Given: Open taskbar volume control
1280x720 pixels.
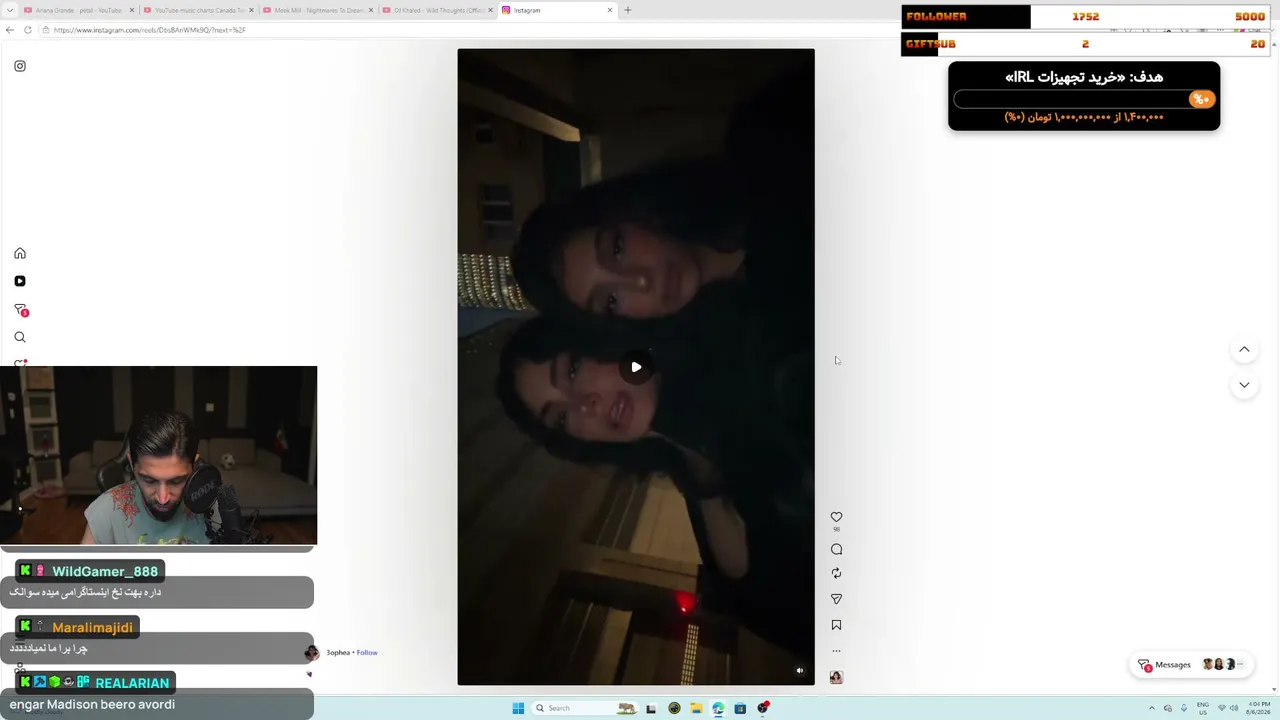Looking at the screenshot, I should pyautogui.click(x=1234, y=708).
